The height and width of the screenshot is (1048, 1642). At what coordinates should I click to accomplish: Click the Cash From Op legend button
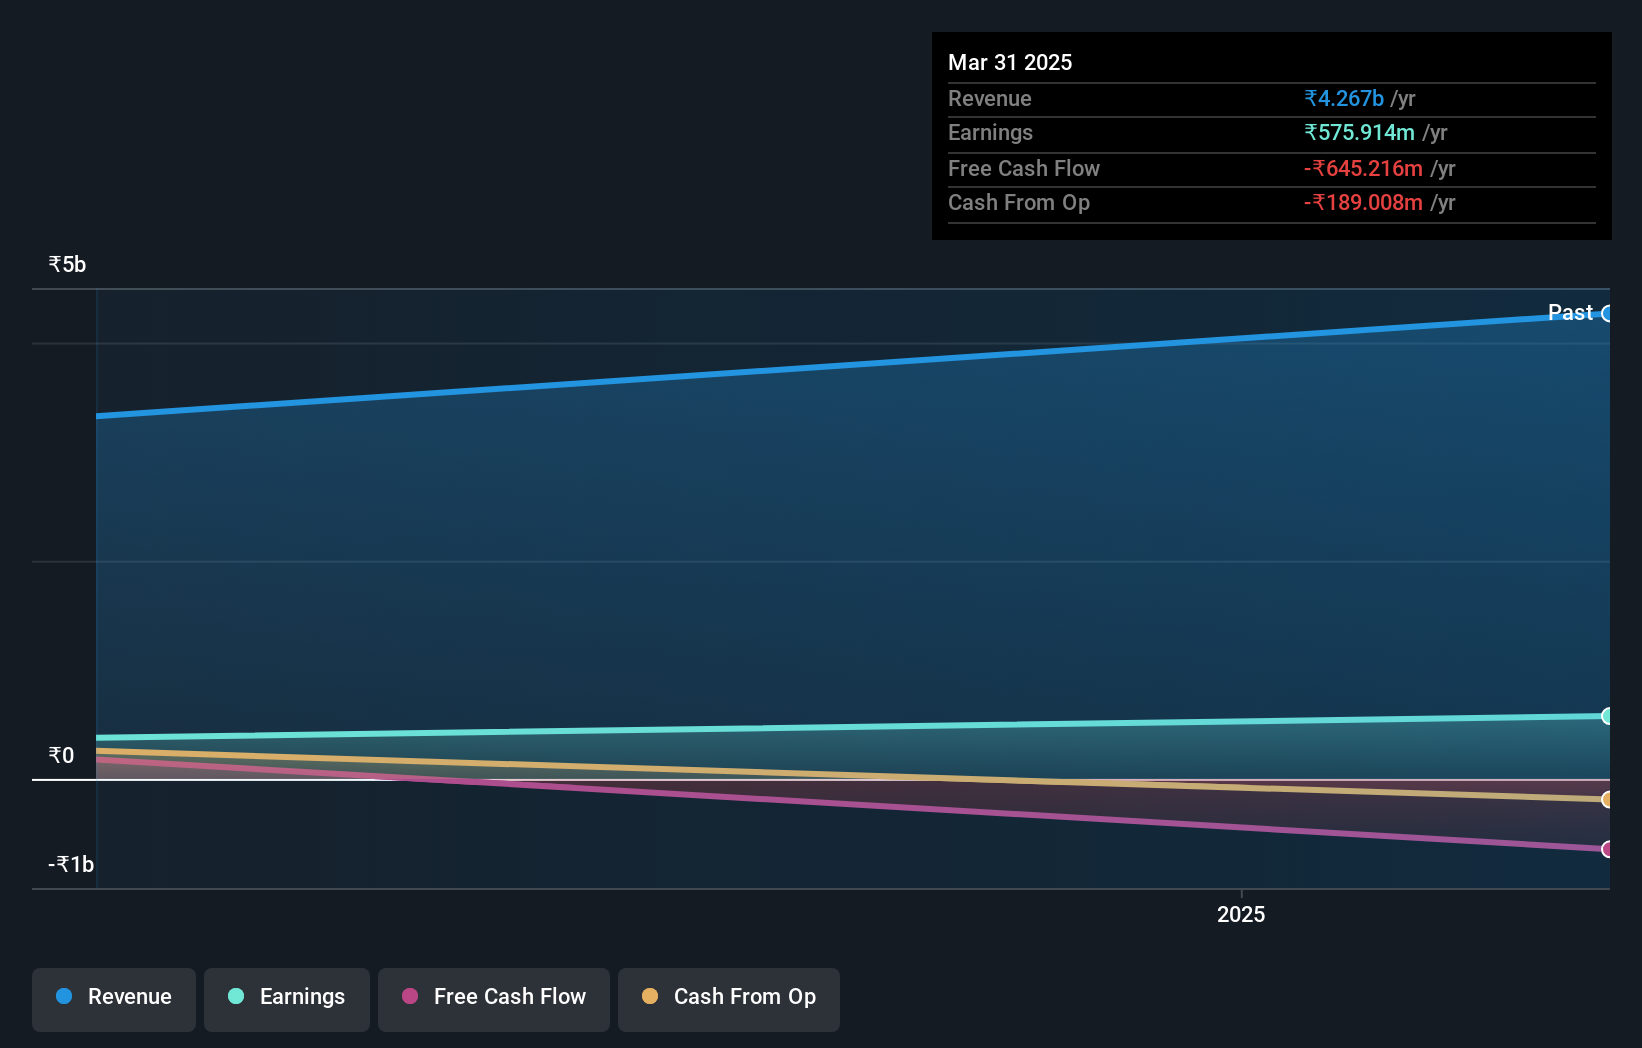click(728, 998)
